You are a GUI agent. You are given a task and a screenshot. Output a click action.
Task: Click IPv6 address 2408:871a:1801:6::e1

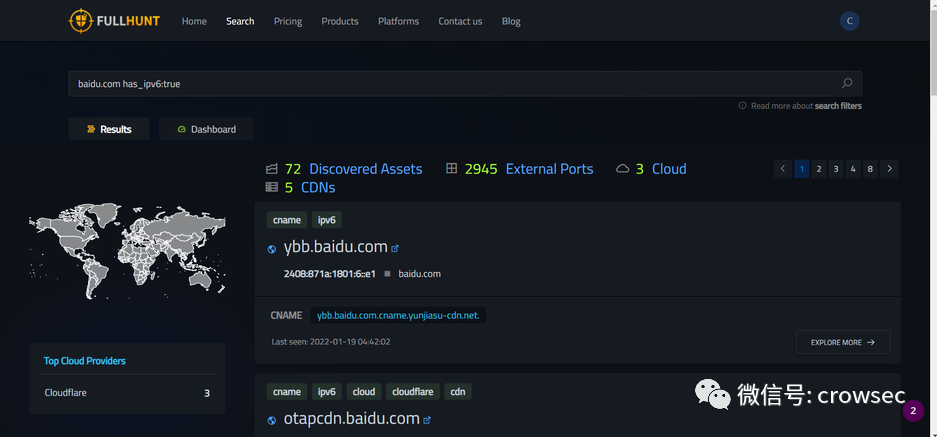click(330, 274)
